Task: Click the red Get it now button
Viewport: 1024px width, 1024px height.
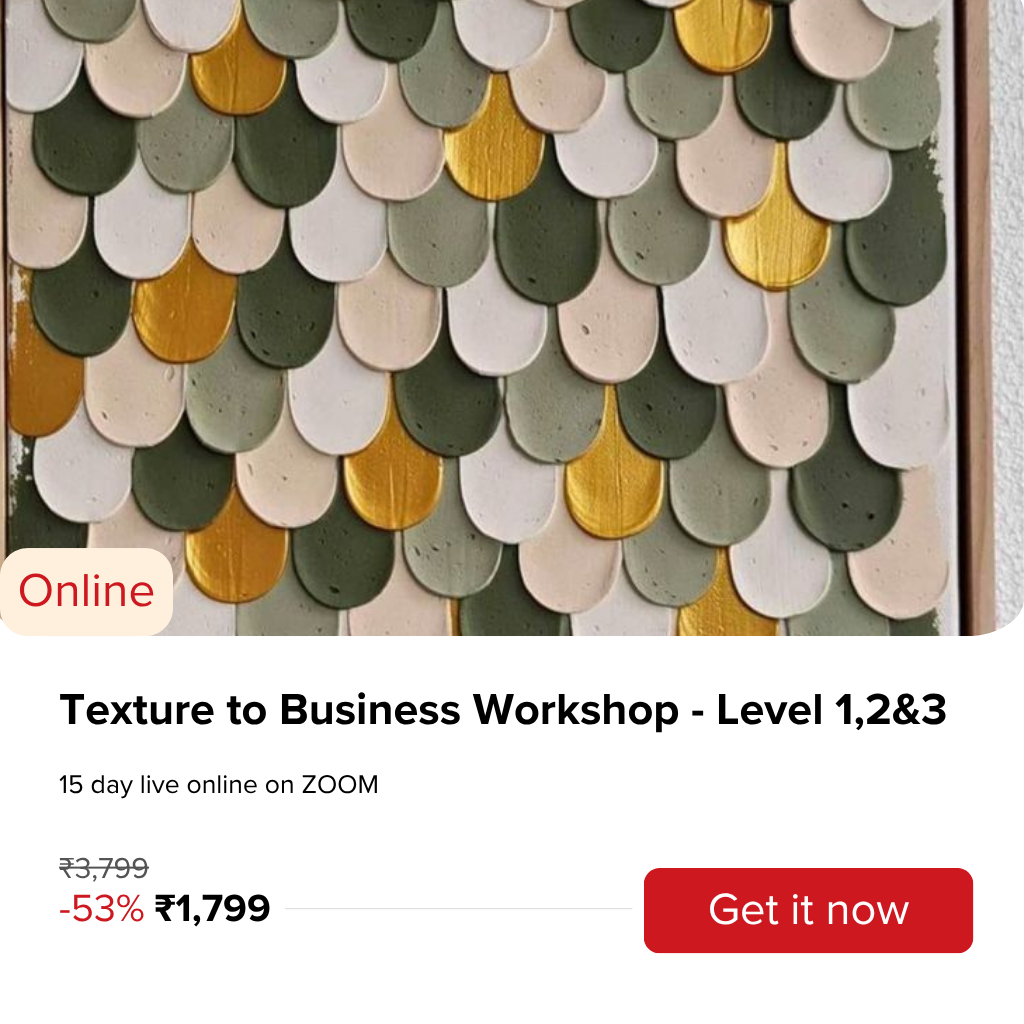Action: 808,910
